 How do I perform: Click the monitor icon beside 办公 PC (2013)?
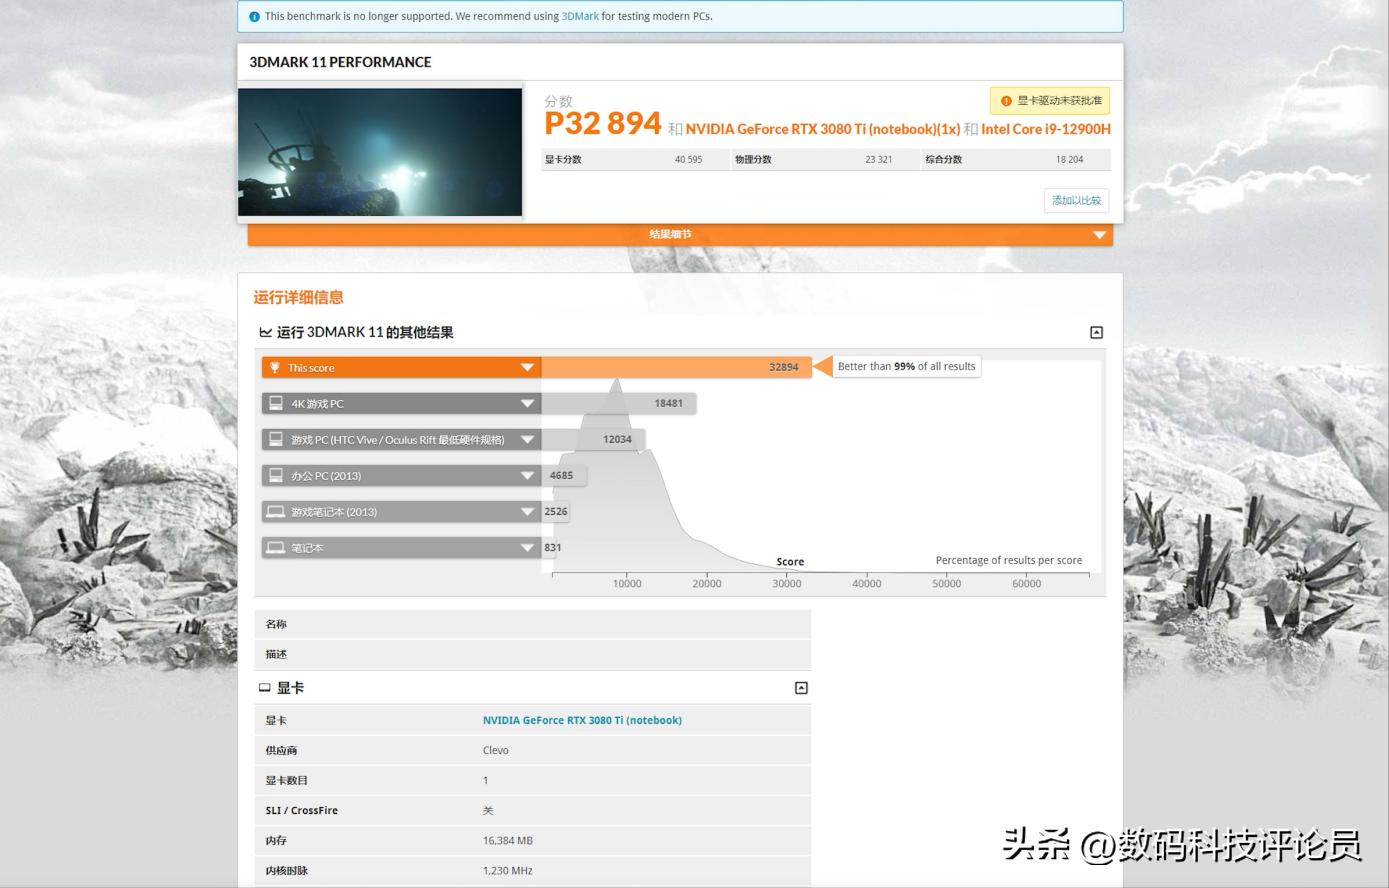(x=275, y=475)
